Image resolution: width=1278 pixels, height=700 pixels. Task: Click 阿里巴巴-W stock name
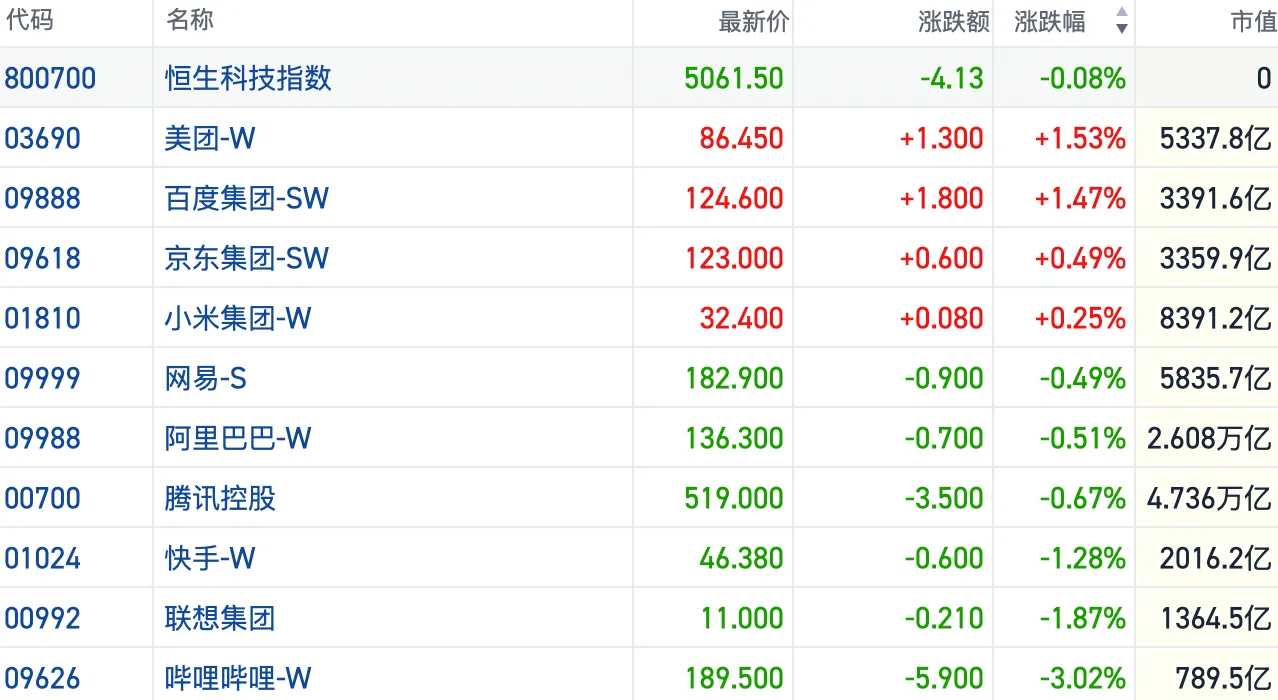click(x=238, y=438)
